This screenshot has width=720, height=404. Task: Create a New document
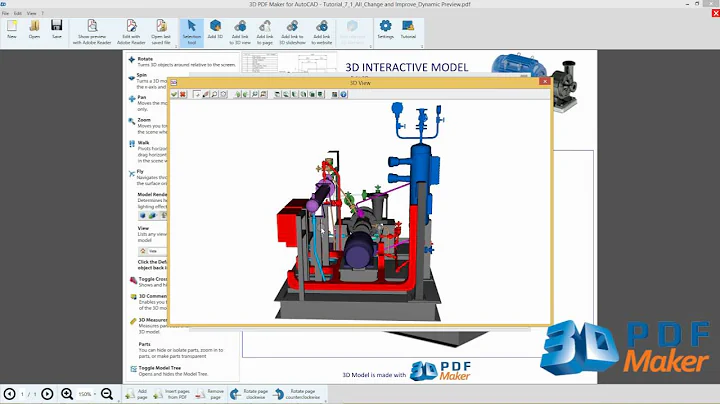click(x=11, y=30)
